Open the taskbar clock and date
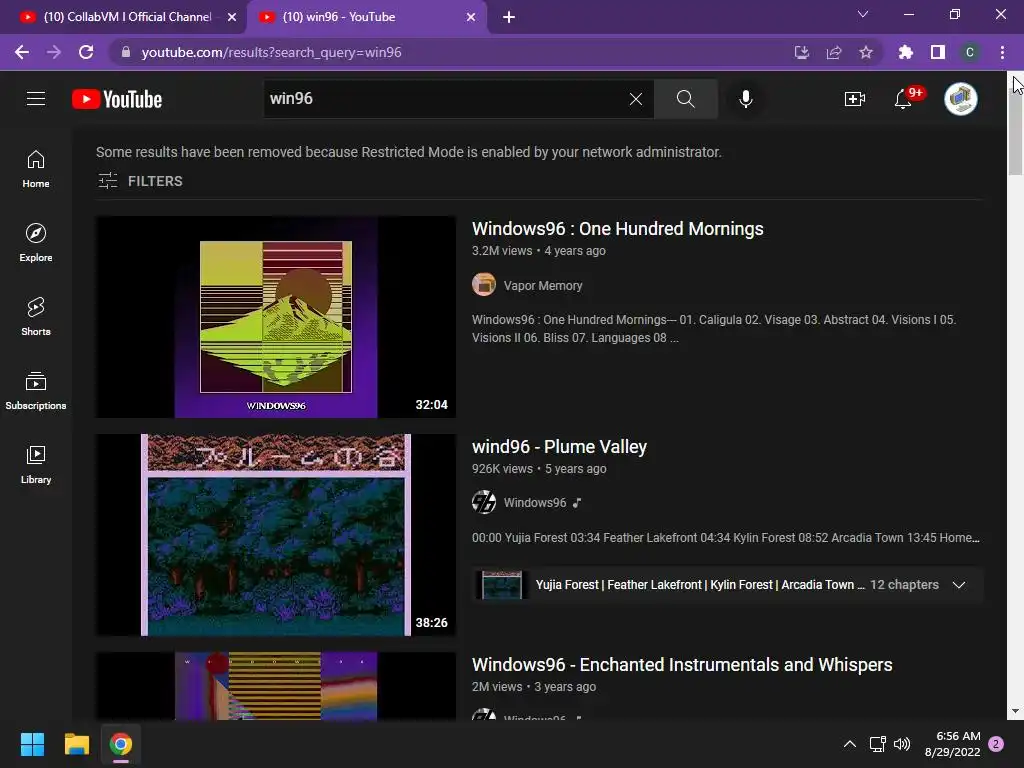The width and height of the screenshot is (1024, 768). 953,744
